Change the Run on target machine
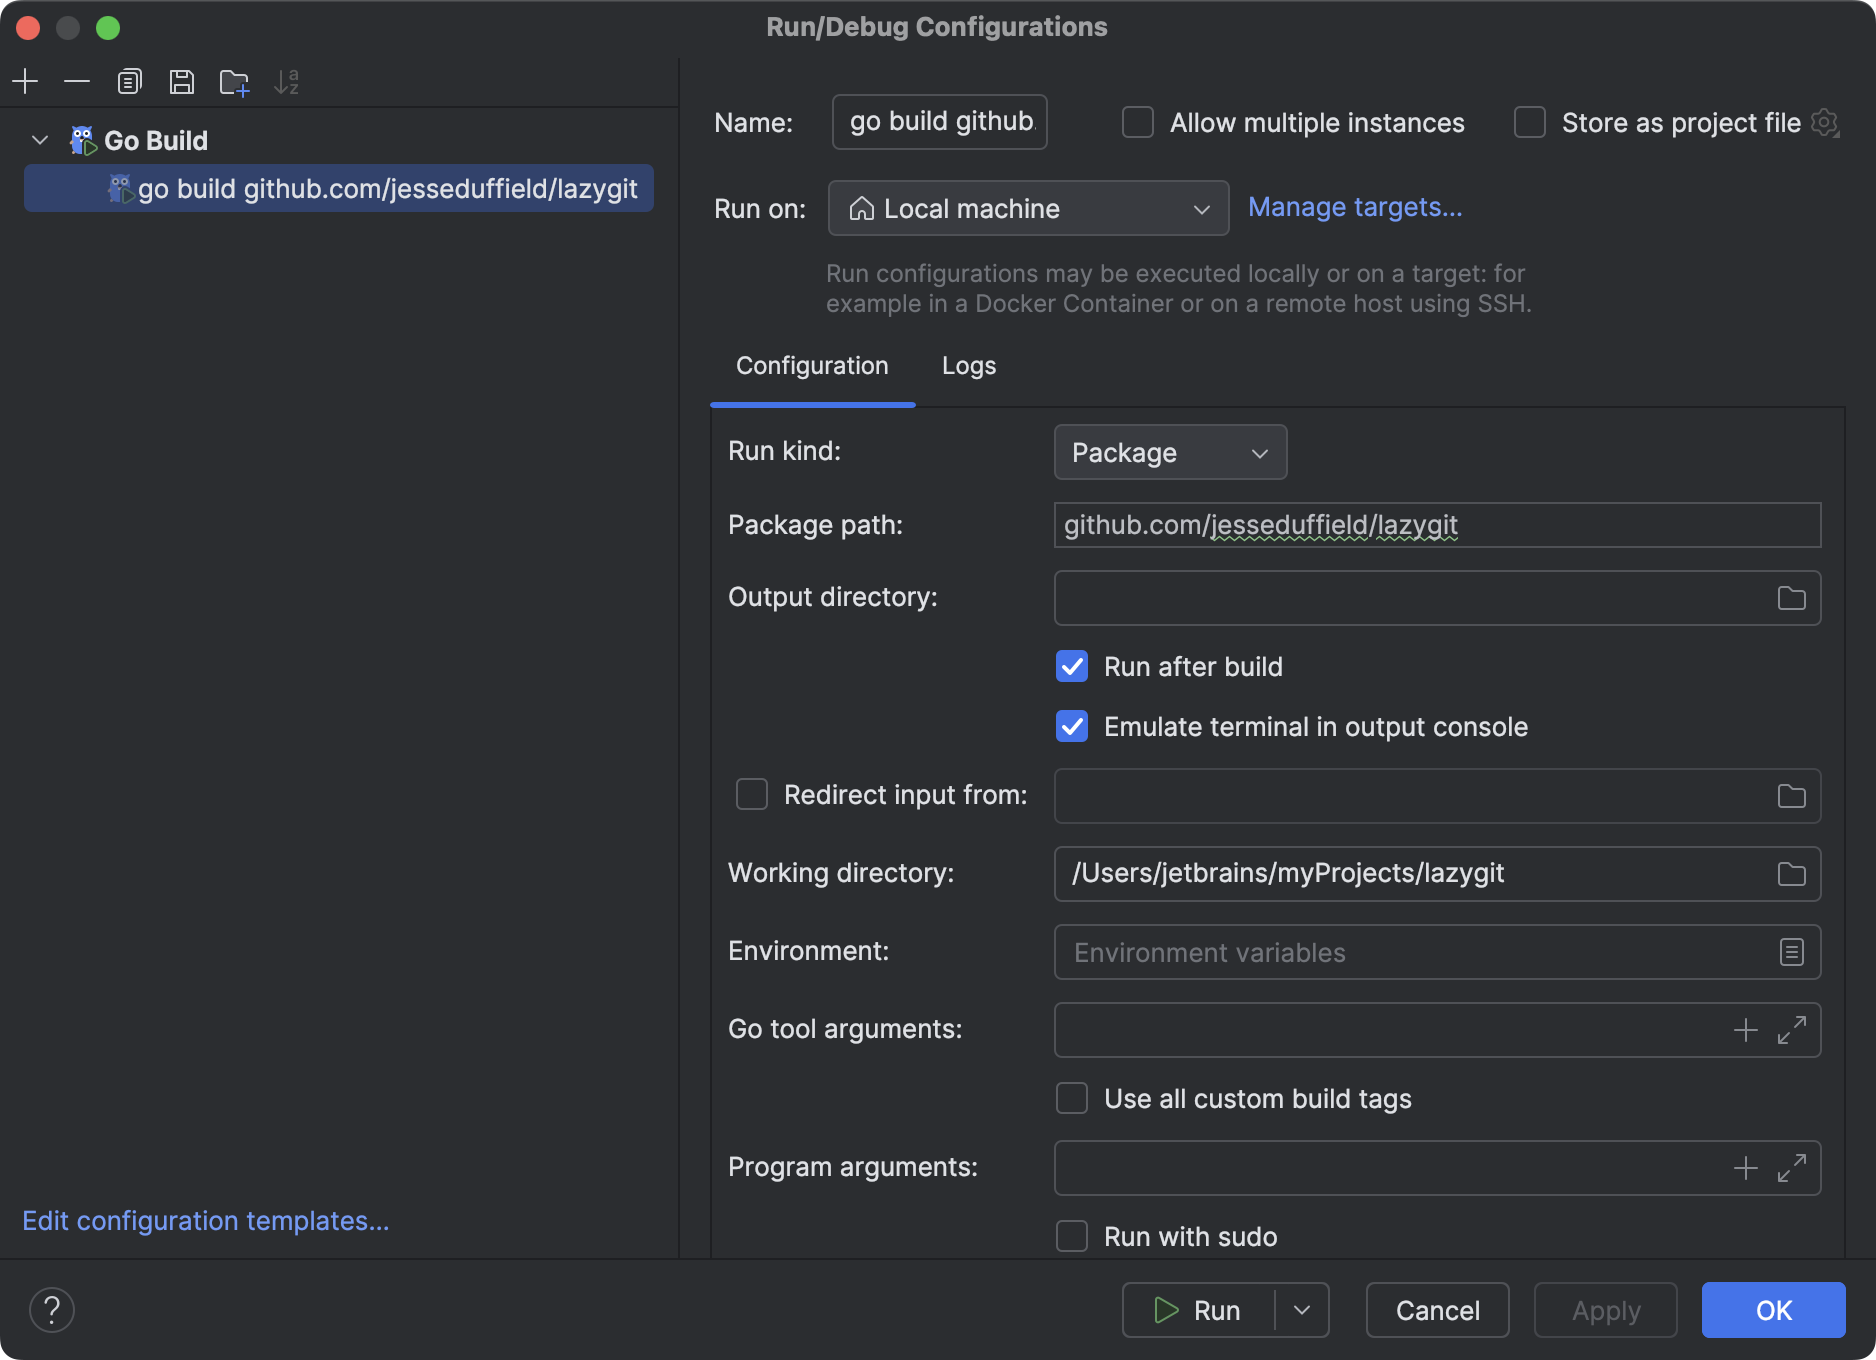The image size is (1876, 1360). pyautogui.click(x=1028, y=208)
